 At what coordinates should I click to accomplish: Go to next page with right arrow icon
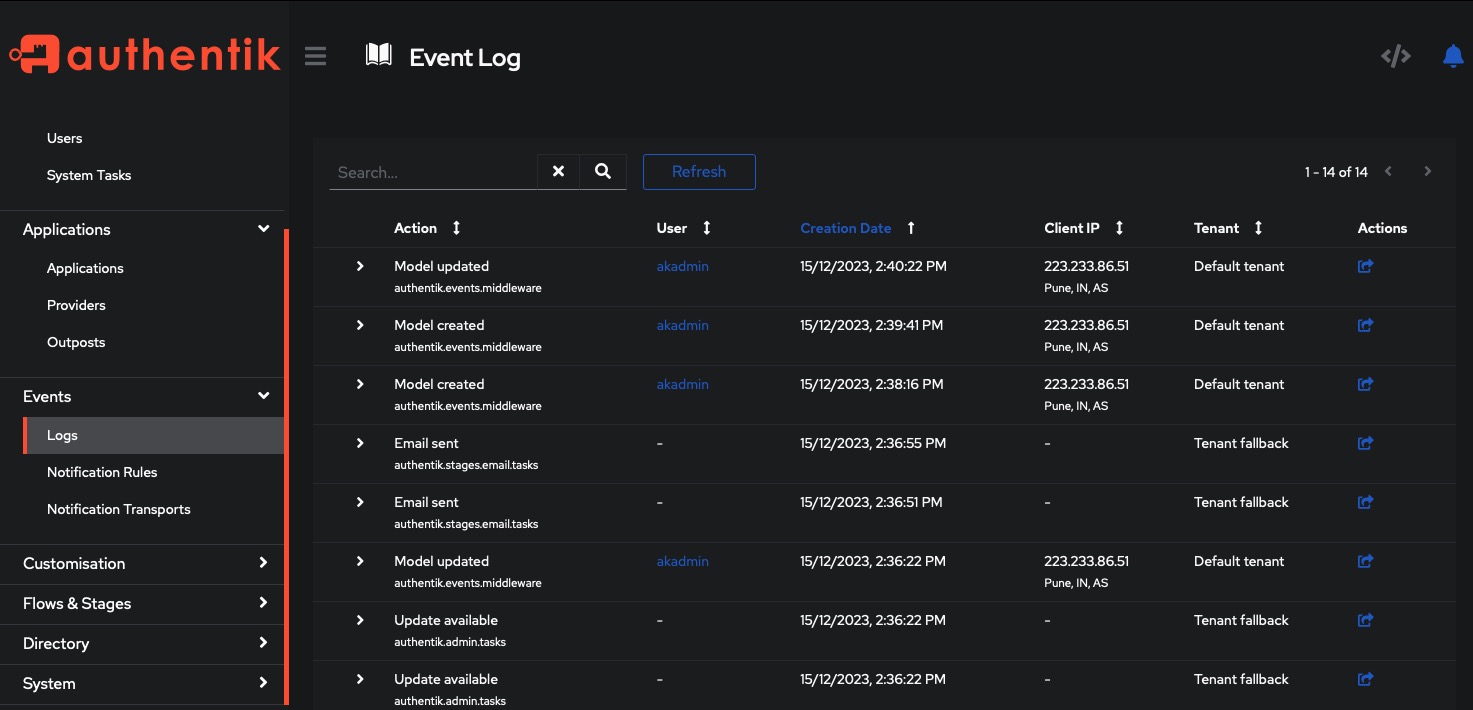[x=1427, y=171]
